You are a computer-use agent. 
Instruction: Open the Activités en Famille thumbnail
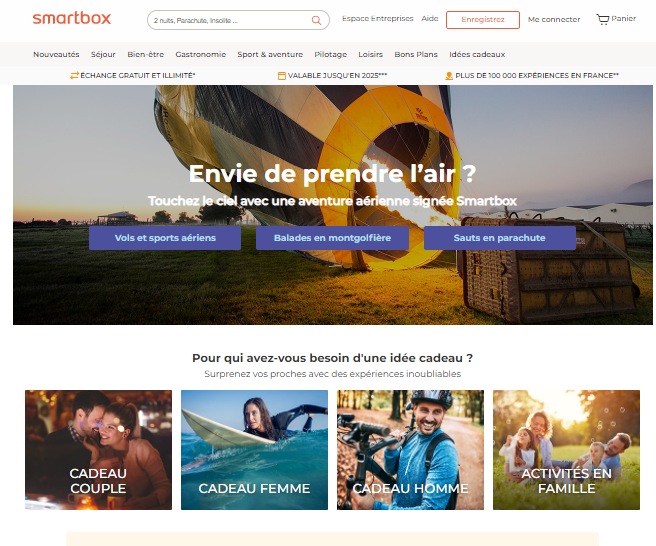(566, 450)
